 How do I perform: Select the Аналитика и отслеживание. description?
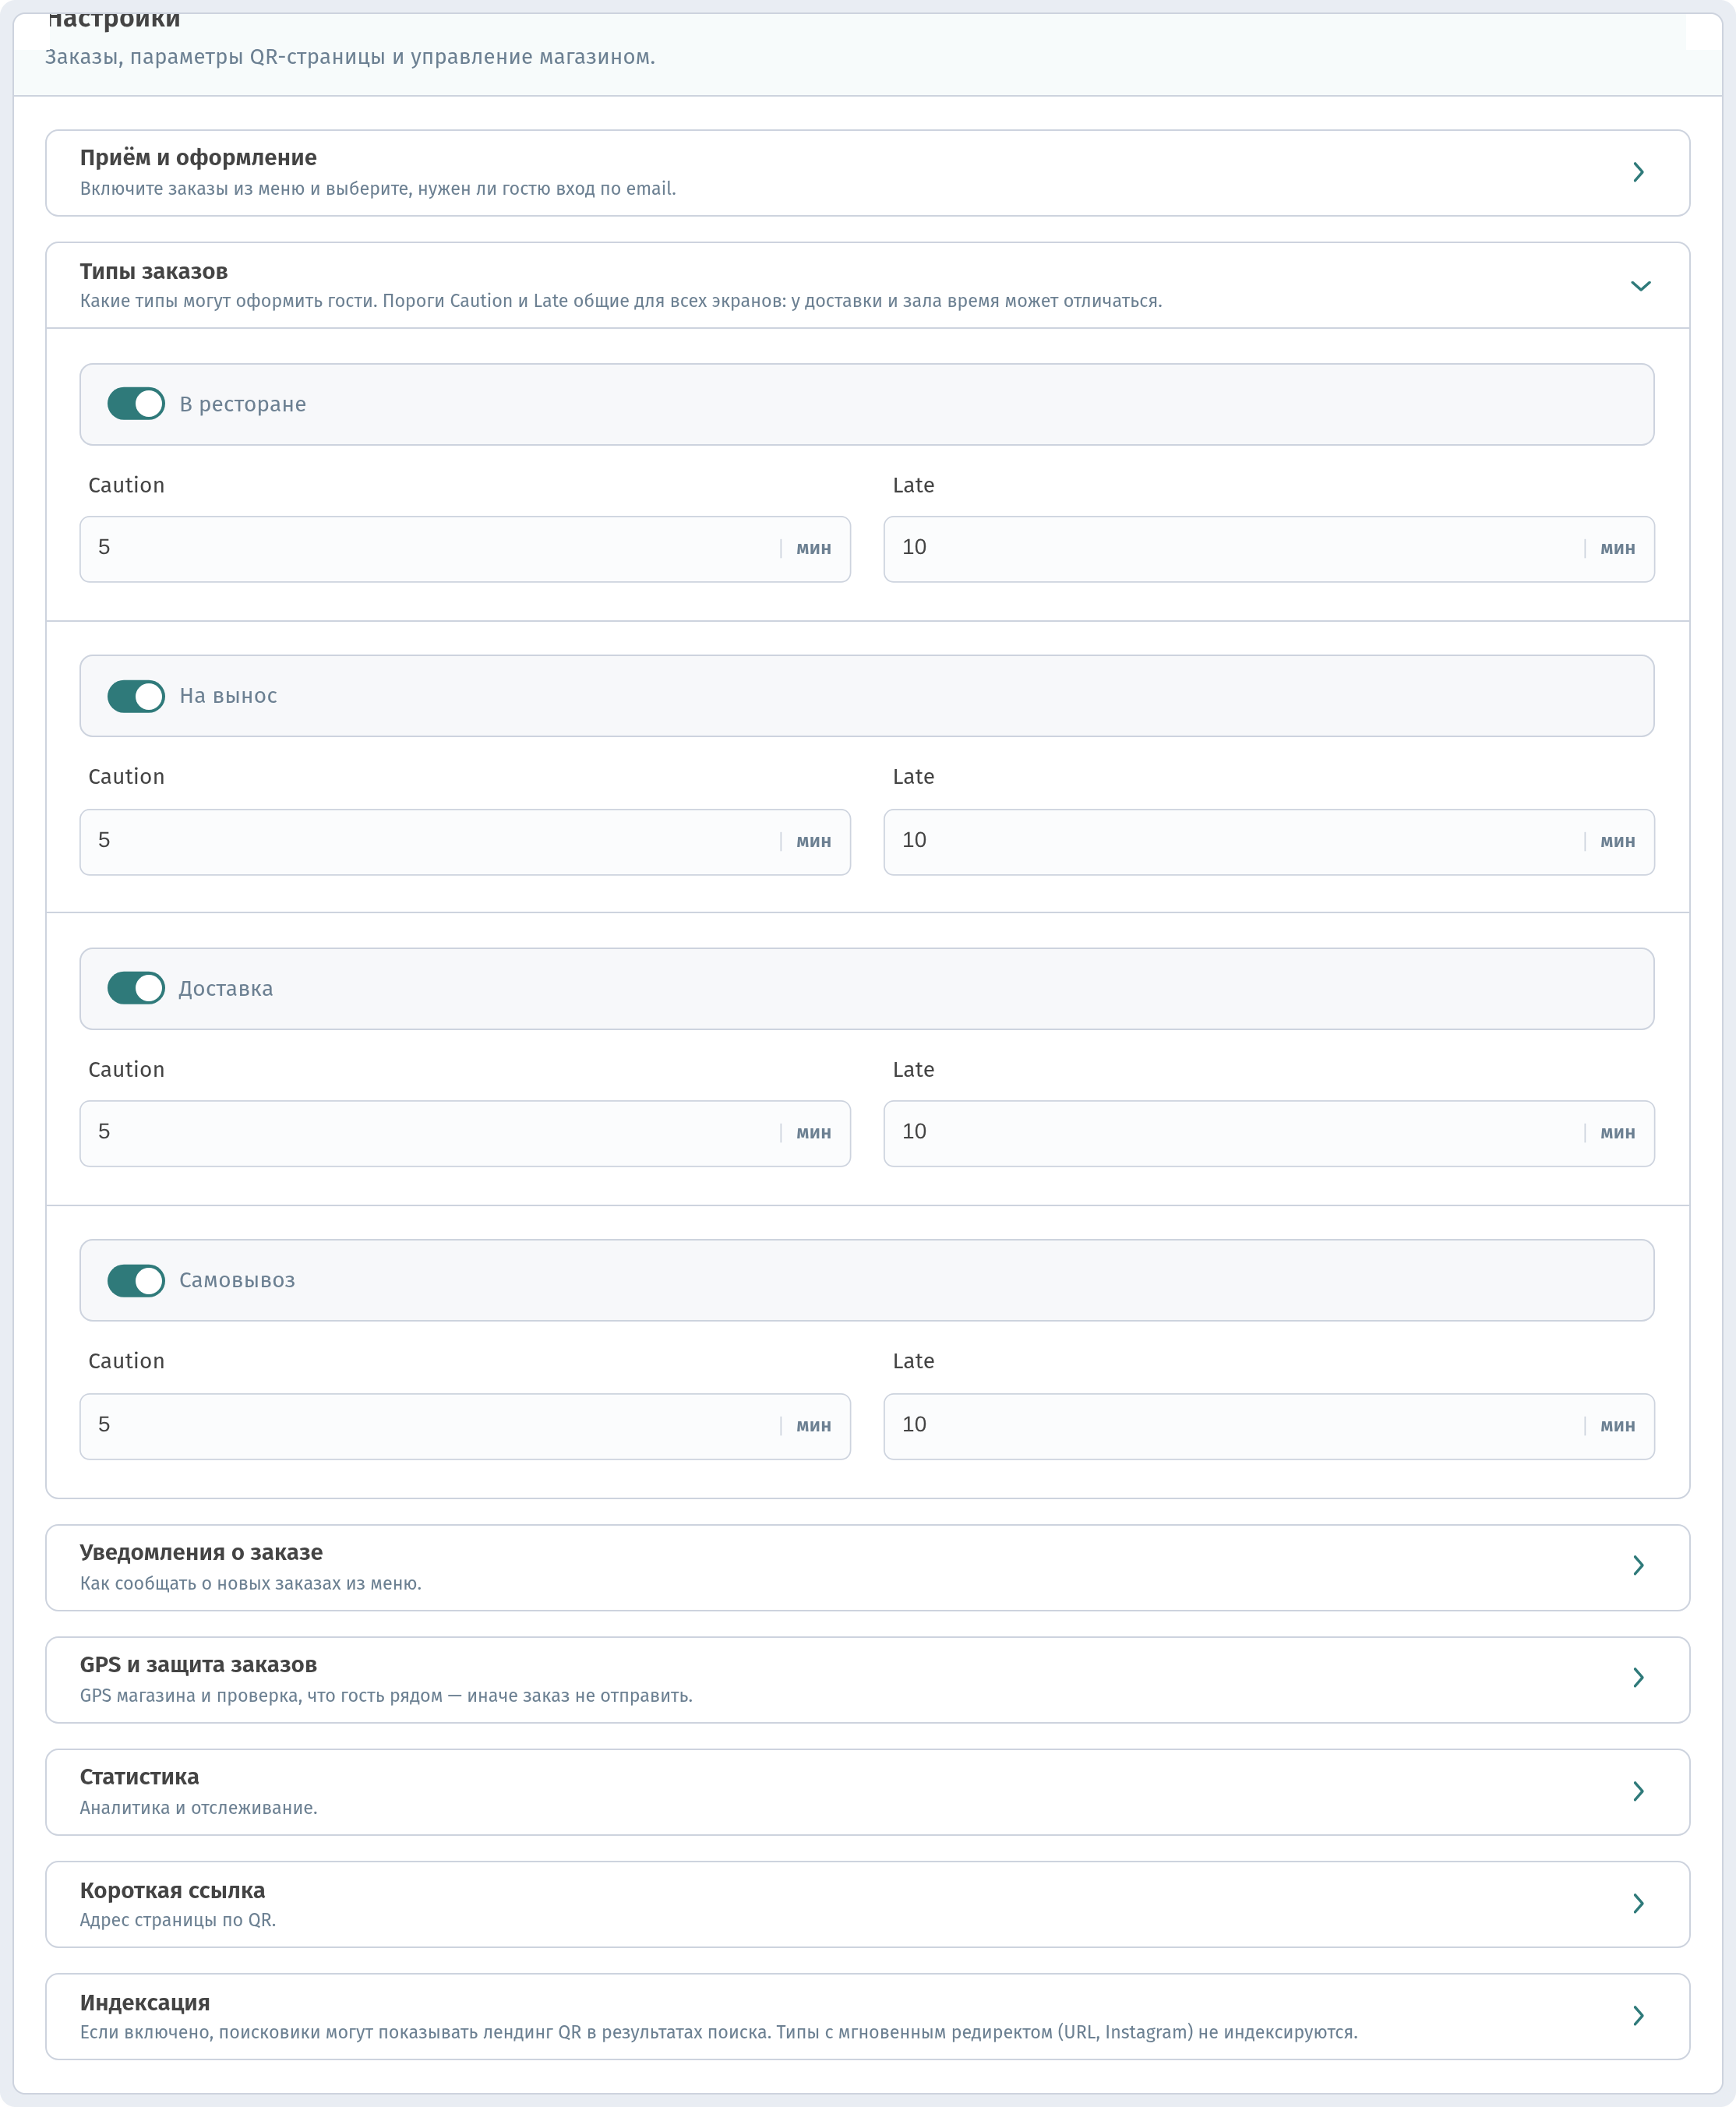click(x=199, y=1808)
